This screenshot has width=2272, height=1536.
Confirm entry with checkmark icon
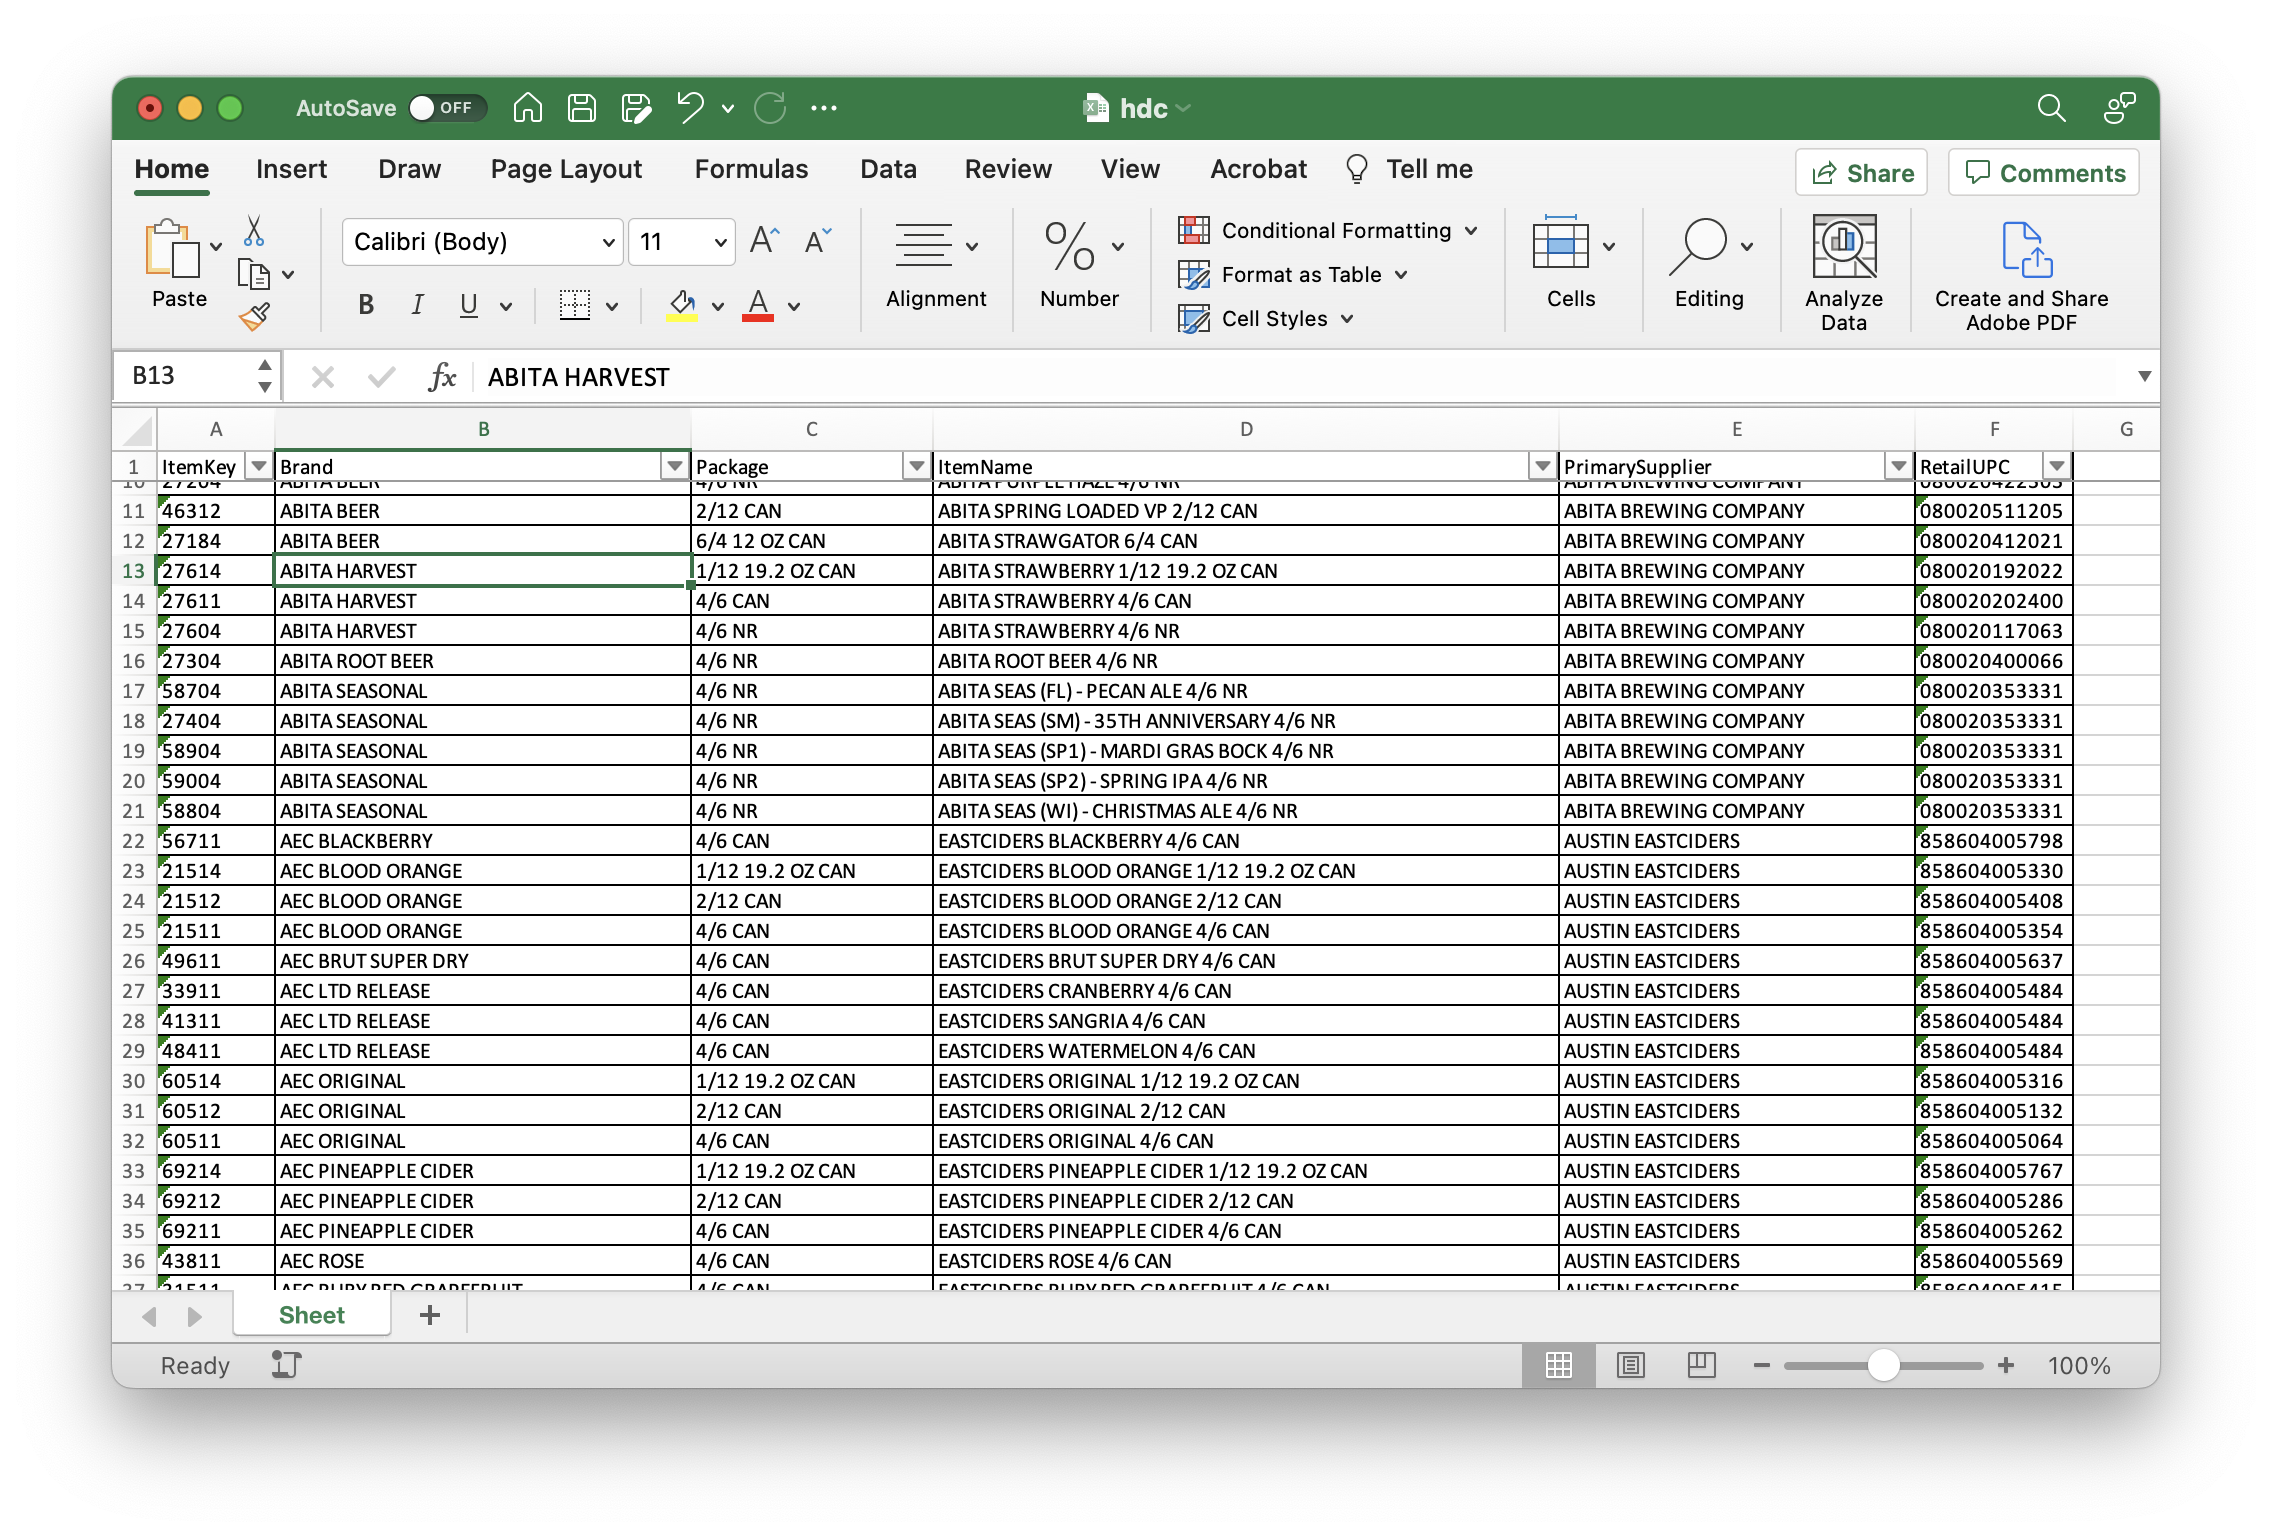pos(381,377)
